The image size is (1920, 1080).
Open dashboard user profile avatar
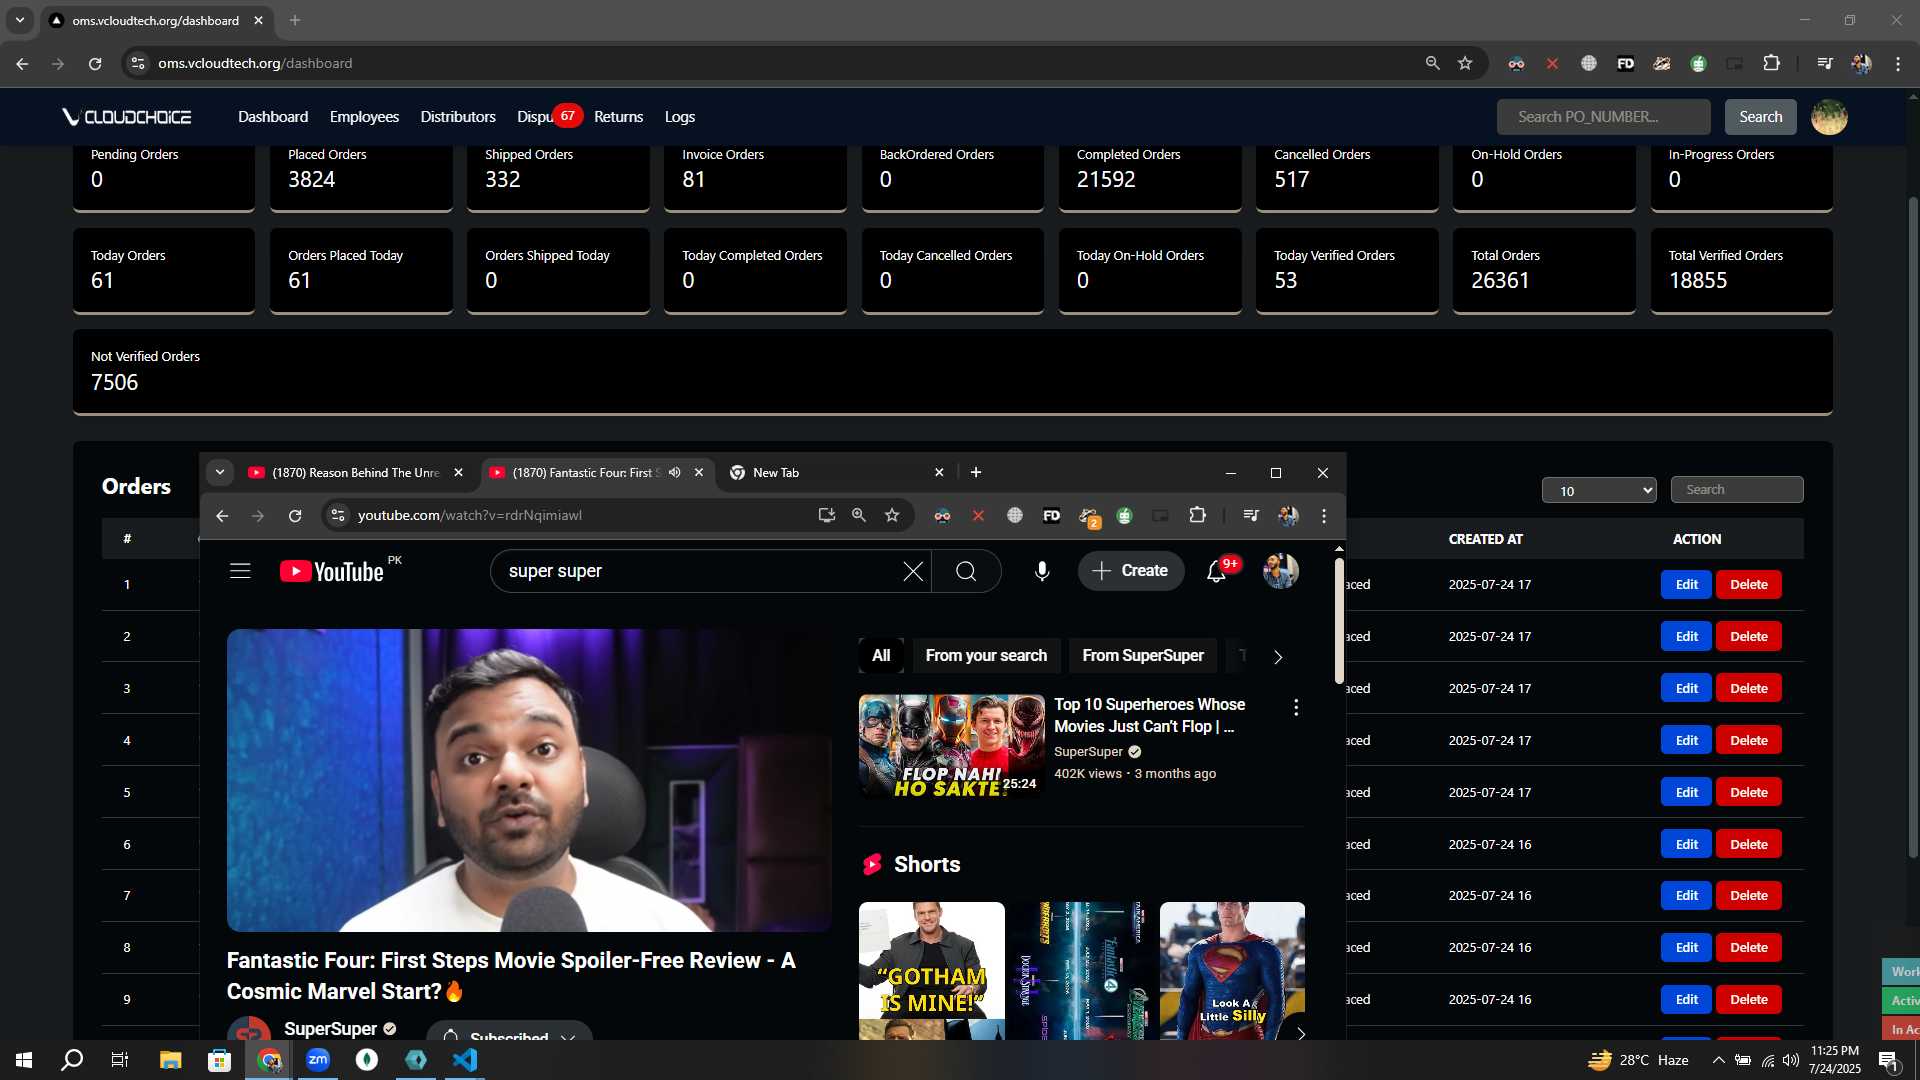(x=1829, y=117)
